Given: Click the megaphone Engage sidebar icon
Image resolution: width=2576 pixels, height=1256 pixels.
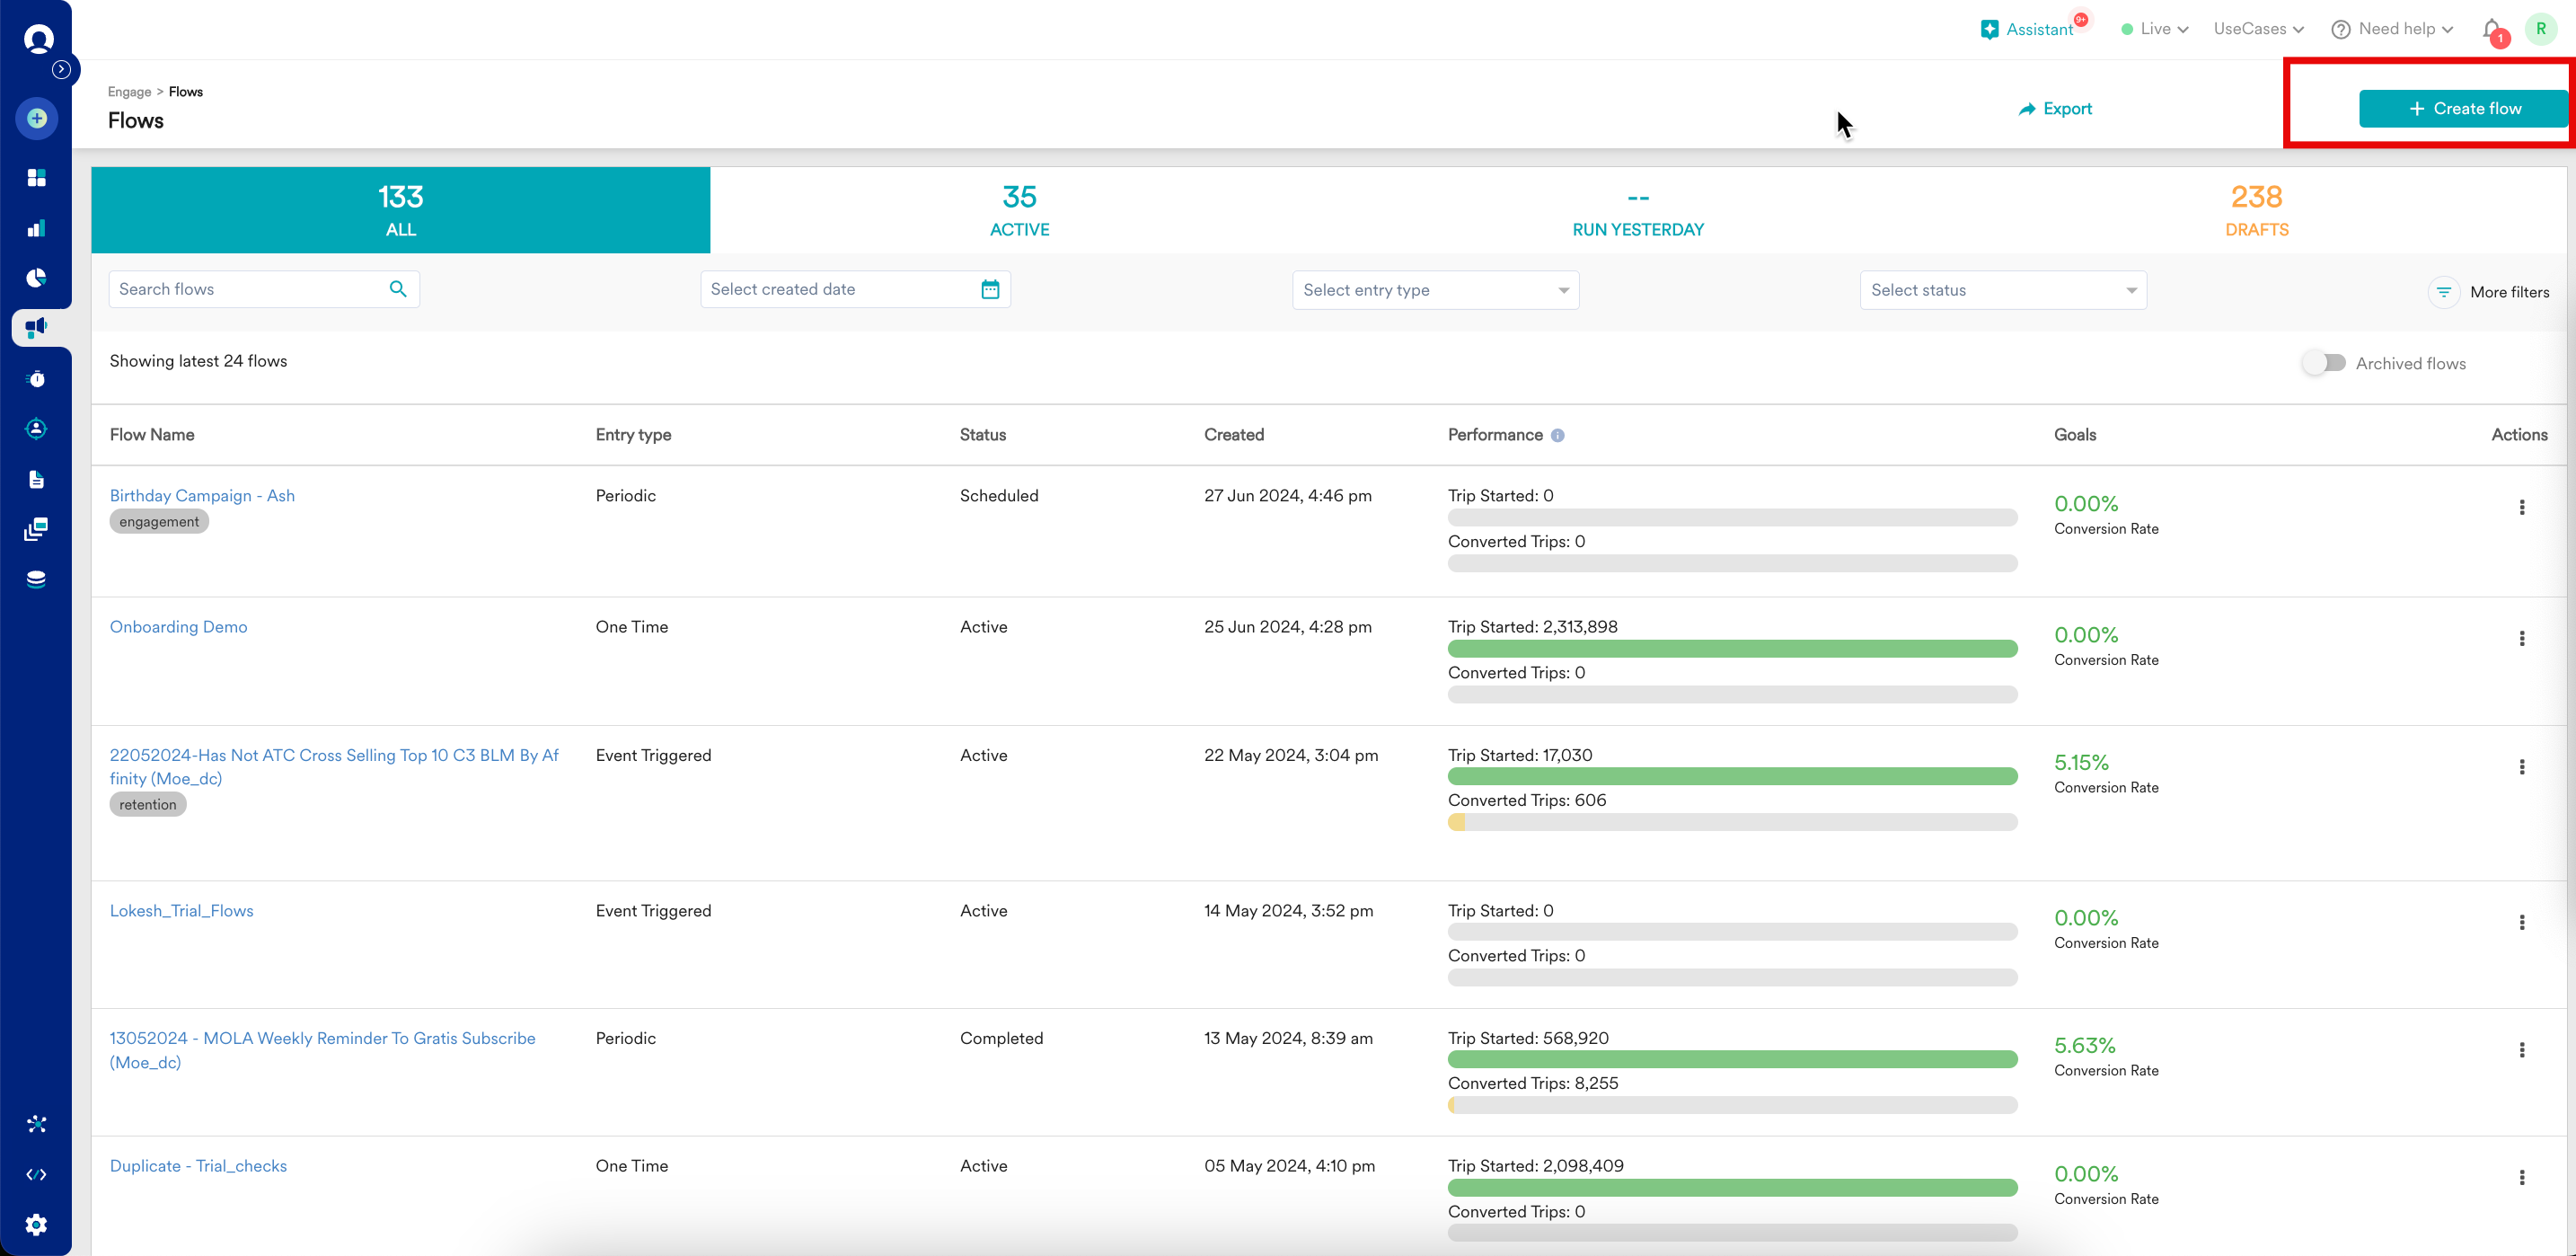Looking at the screenshot, I should pyautogui.click(x=36, y=327).
